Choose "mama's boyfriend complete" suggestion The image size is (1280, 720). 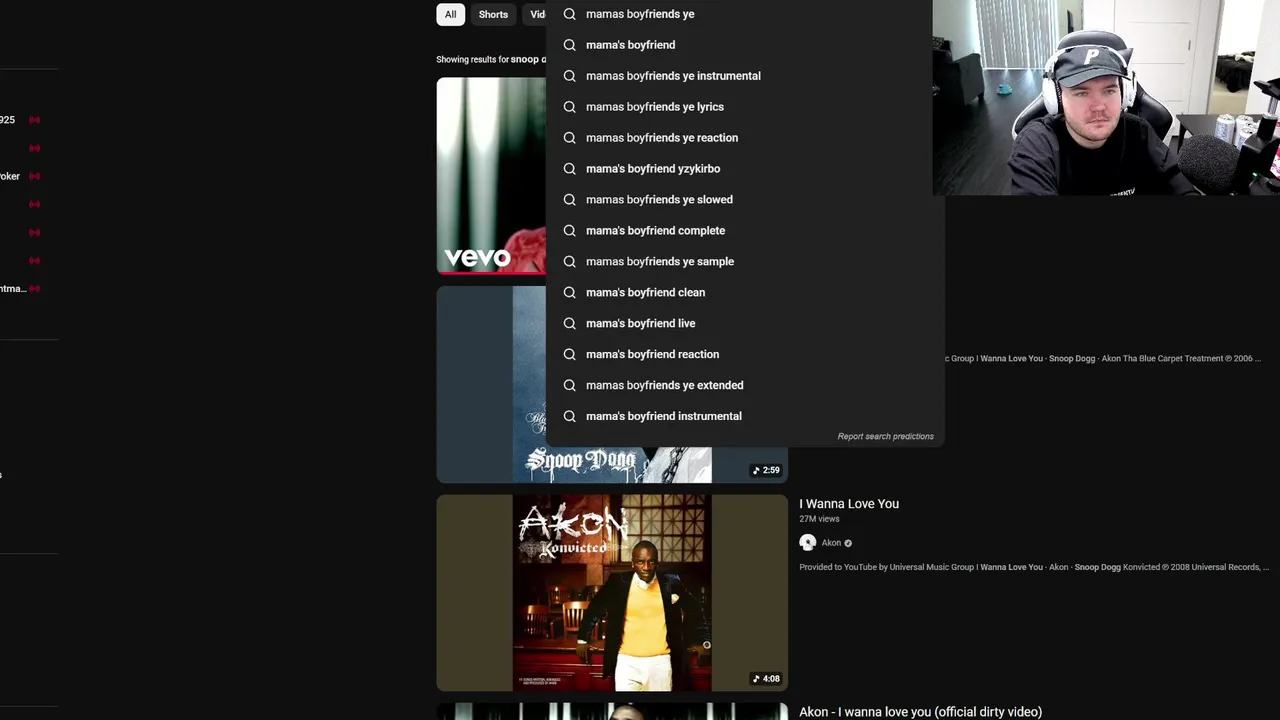click(744, 231)
